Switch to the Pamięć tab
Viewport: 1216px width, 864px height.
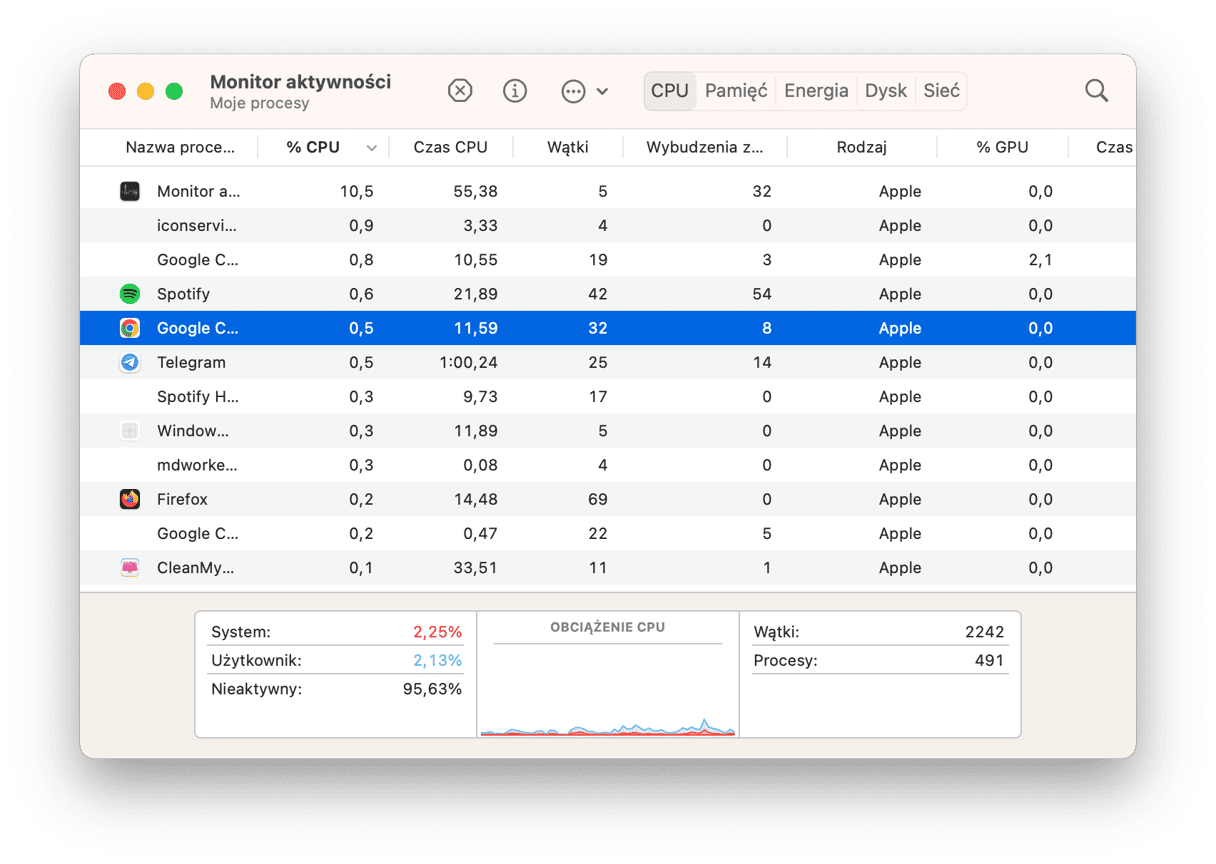[736, 91]
